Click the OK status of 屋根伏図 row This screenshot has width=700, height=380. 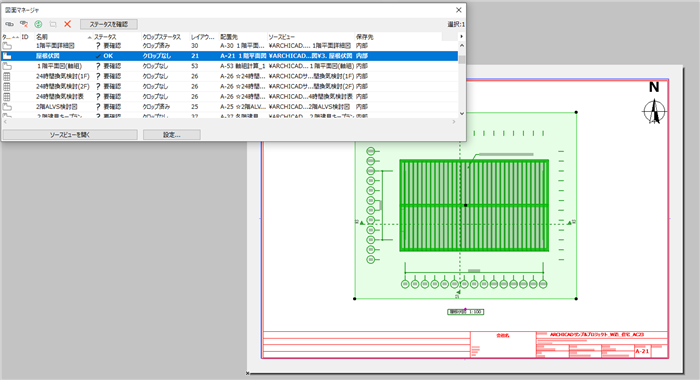pos(105,56)
